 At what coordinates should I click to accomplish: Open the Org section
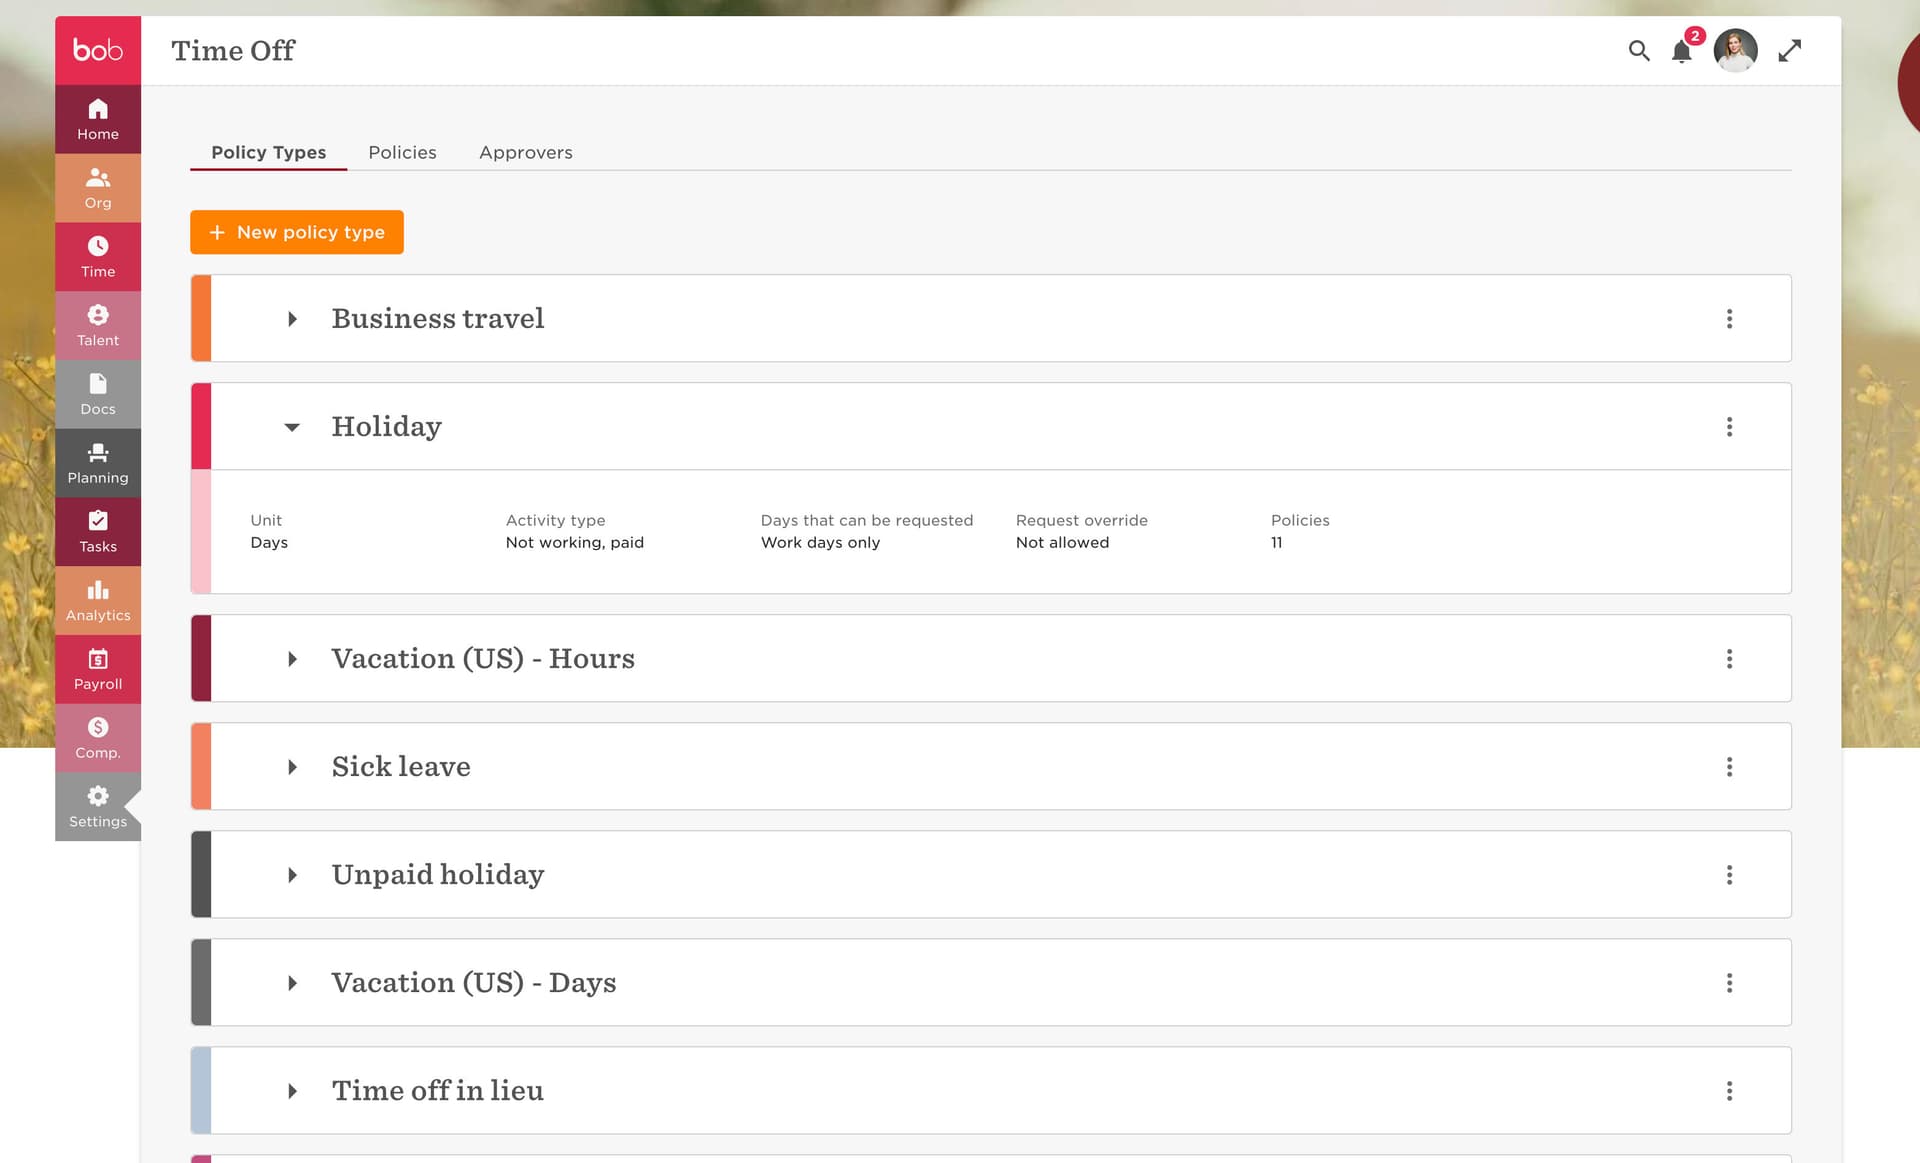click(98, 188)
